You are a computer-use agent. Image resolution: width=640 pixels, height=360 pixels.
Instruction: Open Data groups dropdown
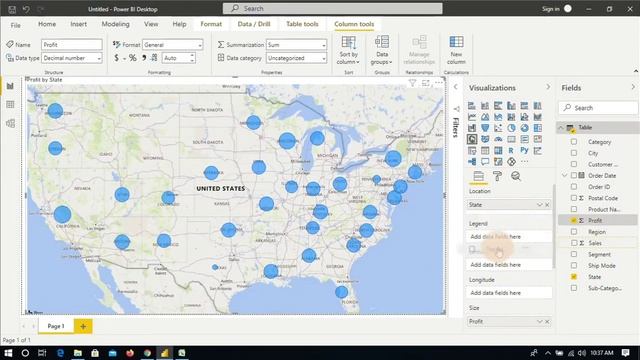[x=382, y=51]
